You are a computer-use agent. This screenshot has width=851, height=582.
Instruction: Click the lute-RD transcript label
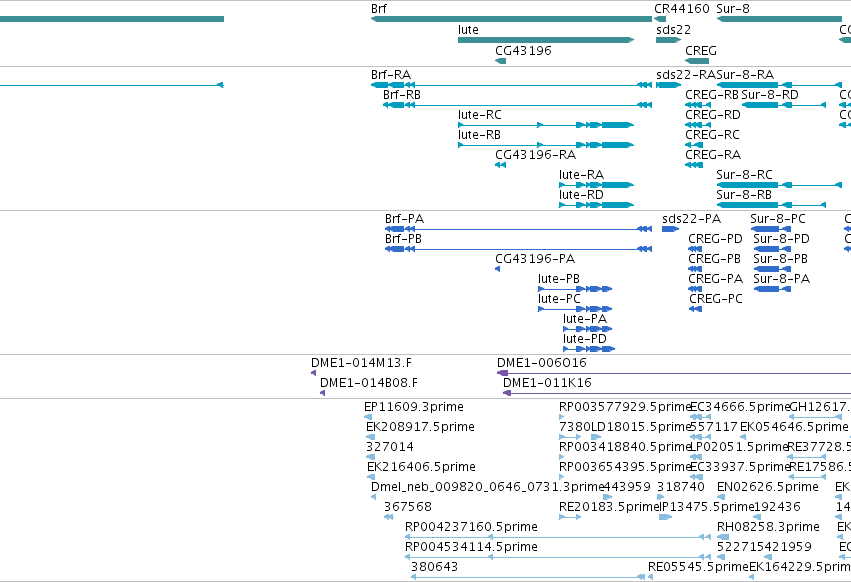click(581, 195)
